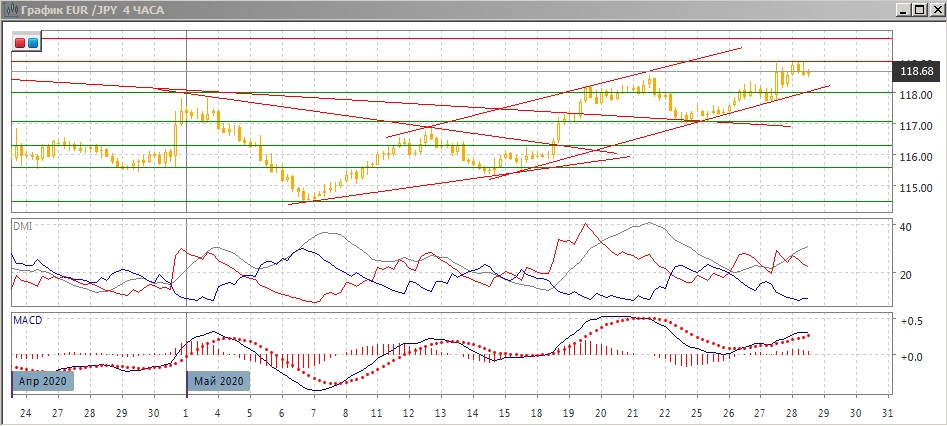
Task: Close the EUR/JPY chart window
Action: tap(935, 9)
